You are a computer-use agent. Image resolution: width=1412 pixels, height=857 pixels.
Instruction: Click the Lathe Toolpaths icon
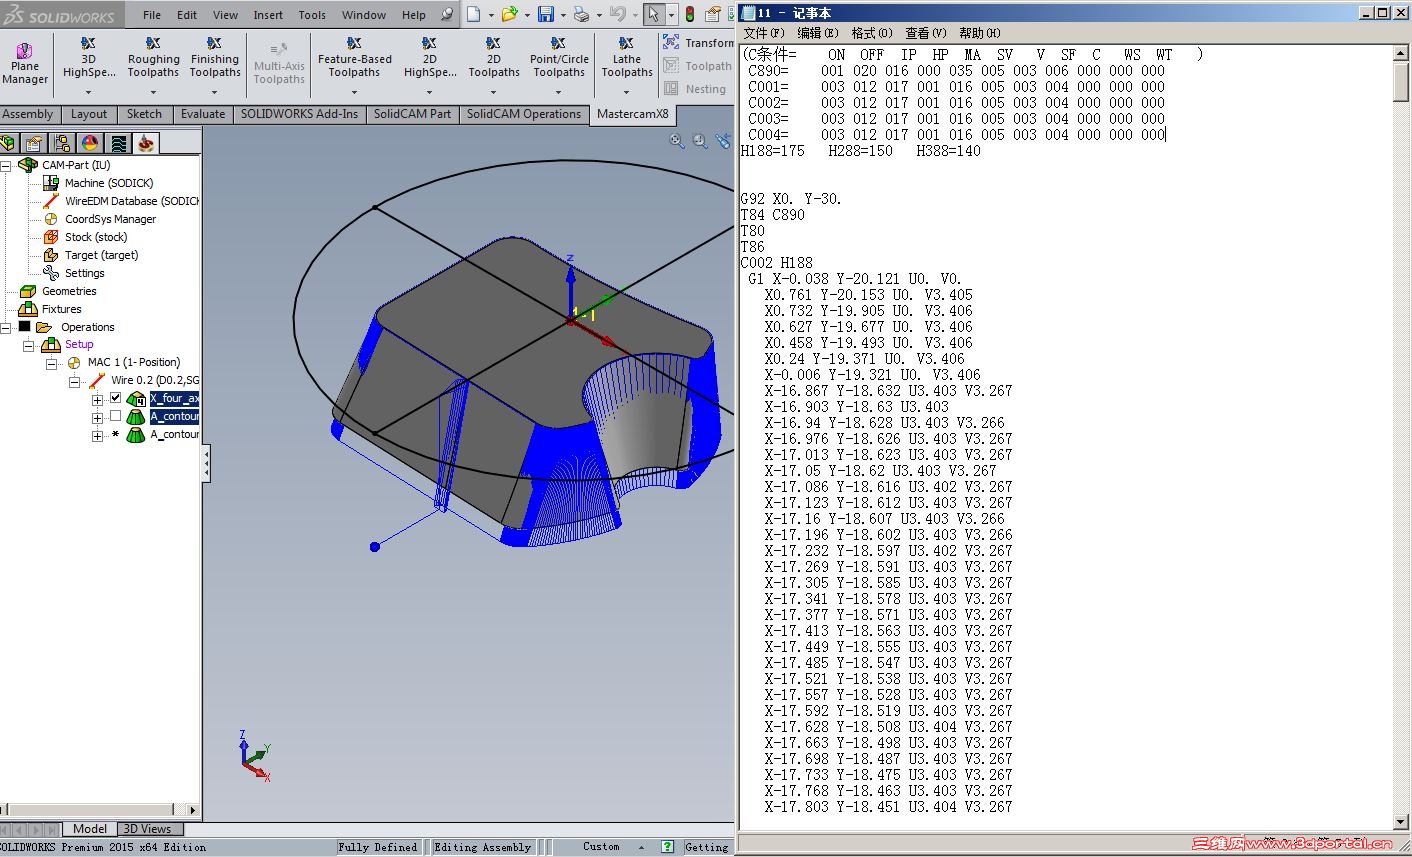coord(626,43)
